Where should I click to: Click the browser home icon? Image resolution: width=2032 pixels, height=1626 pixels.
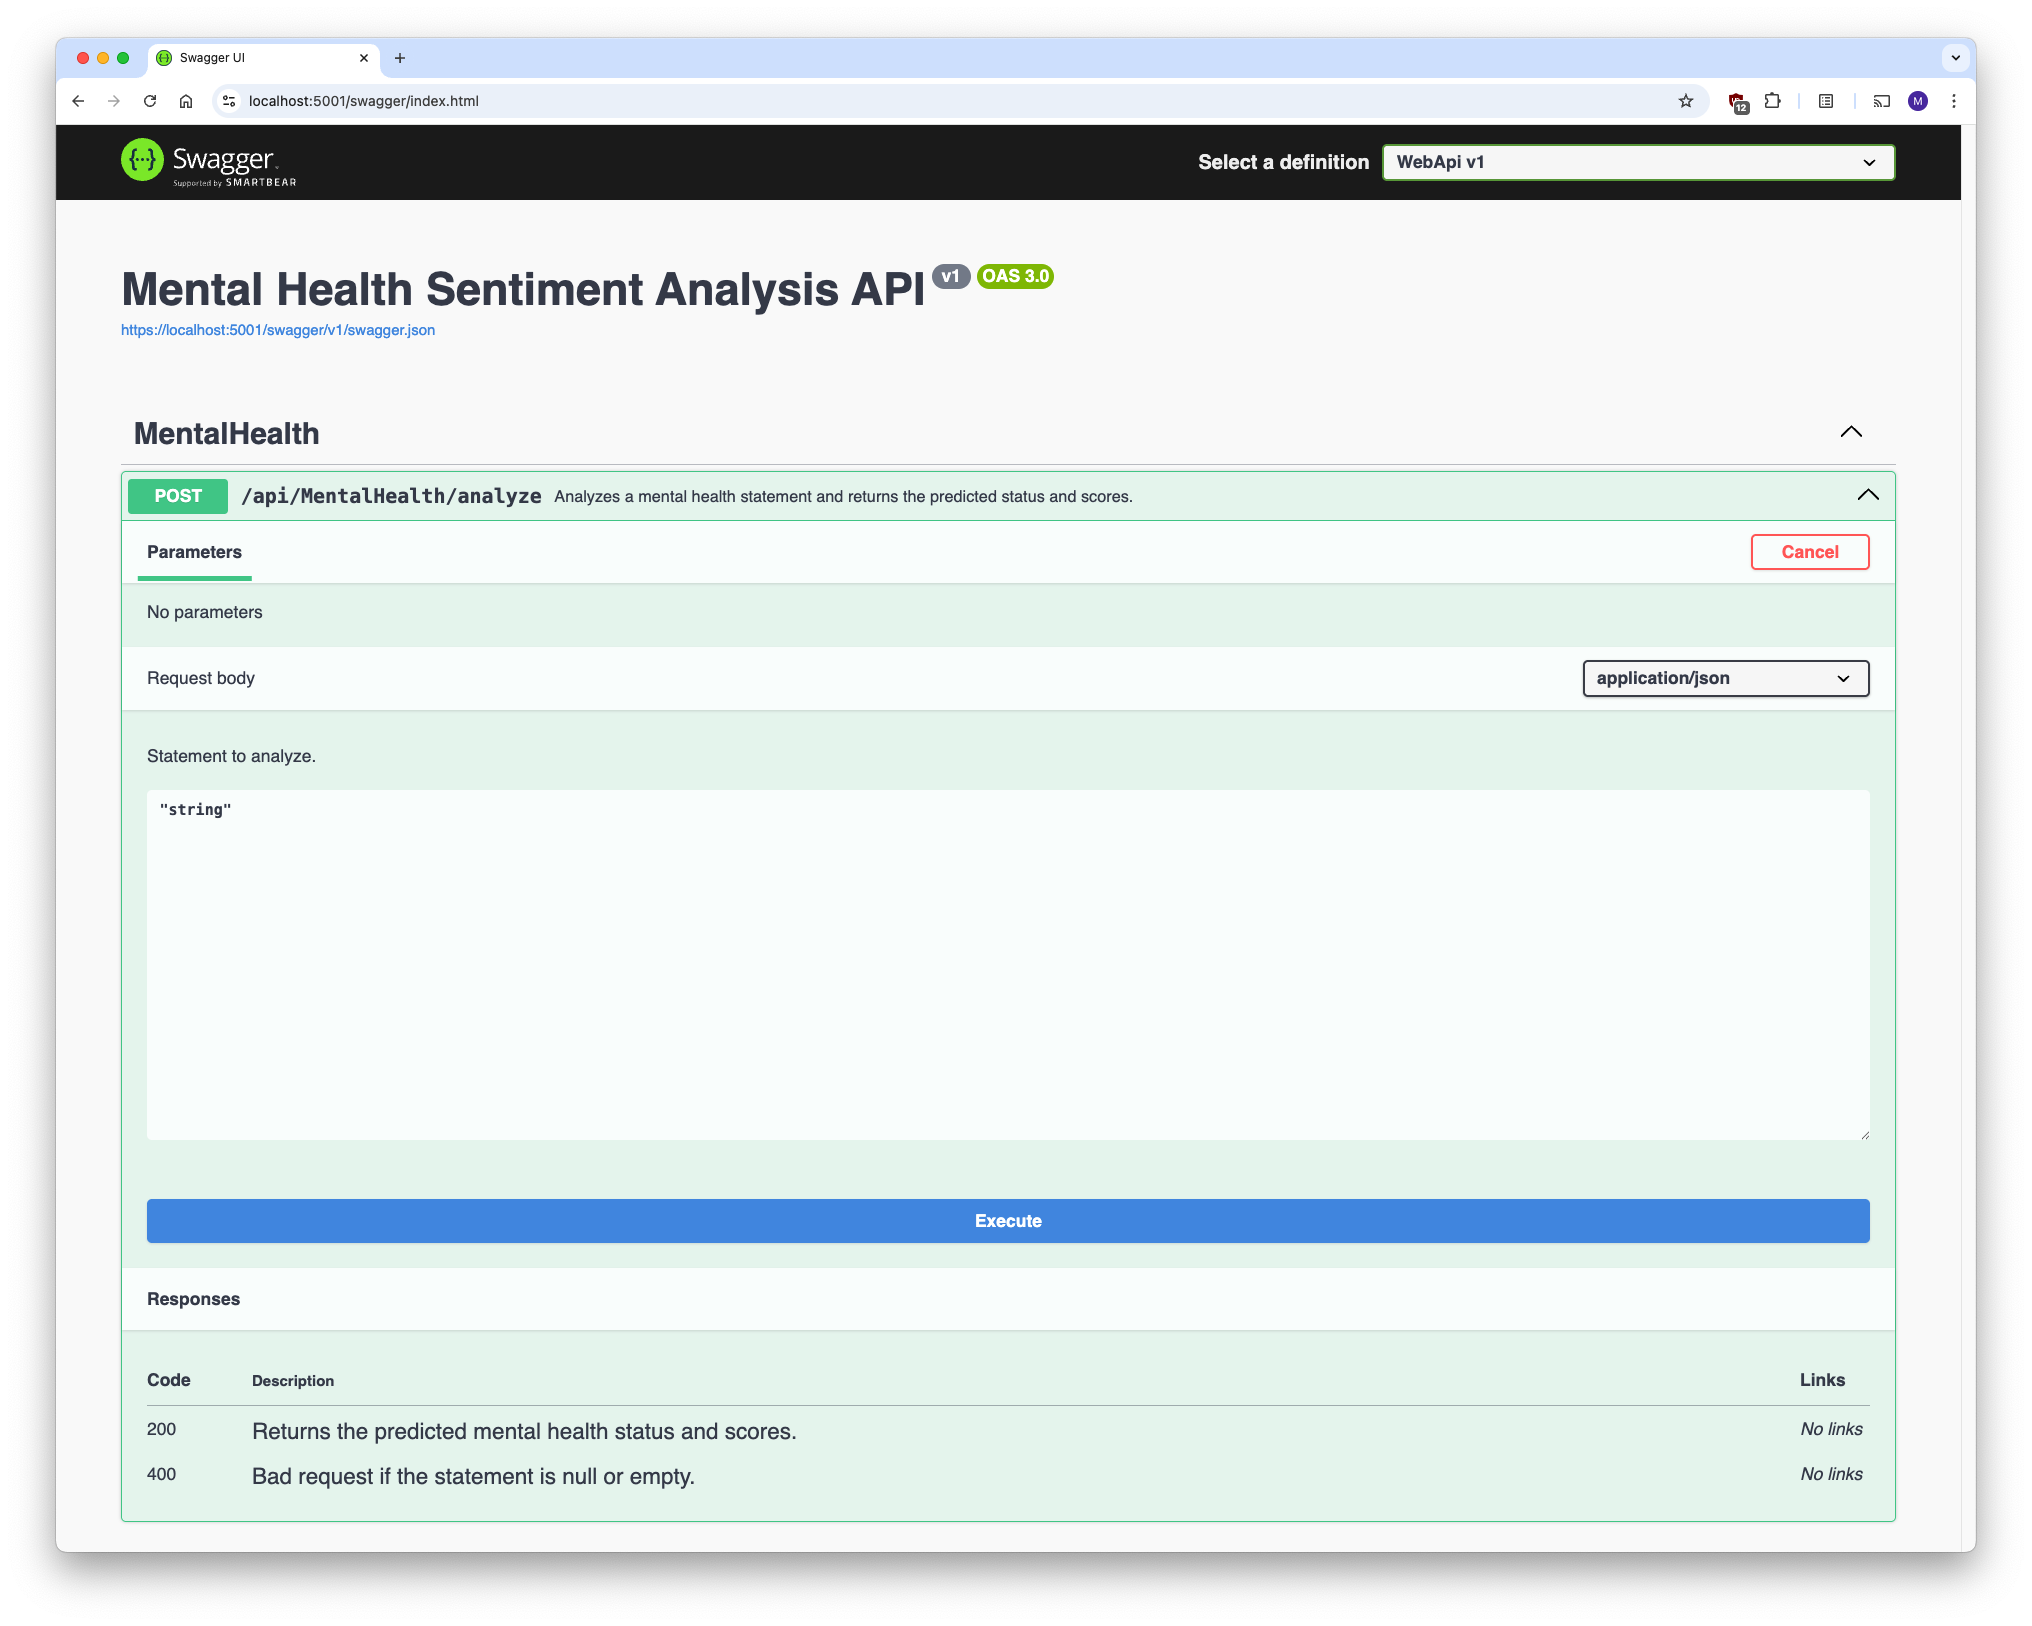[x=186, y=101]
